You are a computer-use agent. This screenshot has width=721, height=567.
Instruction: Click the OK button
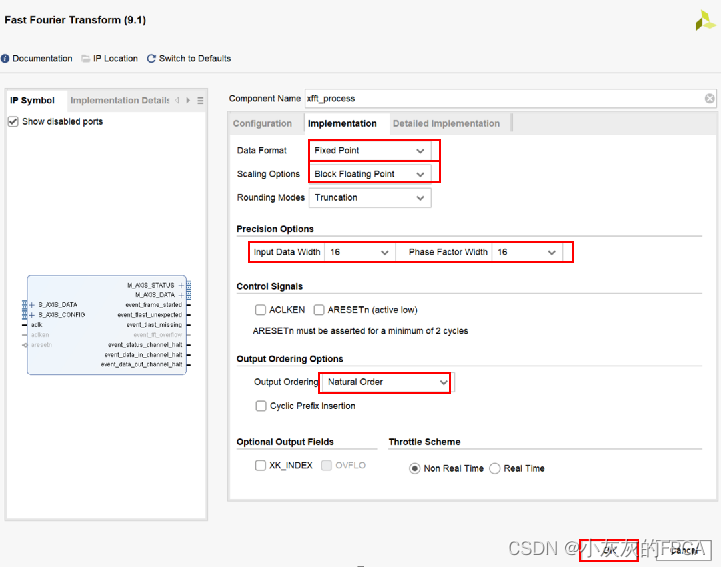tap(609, 550)
